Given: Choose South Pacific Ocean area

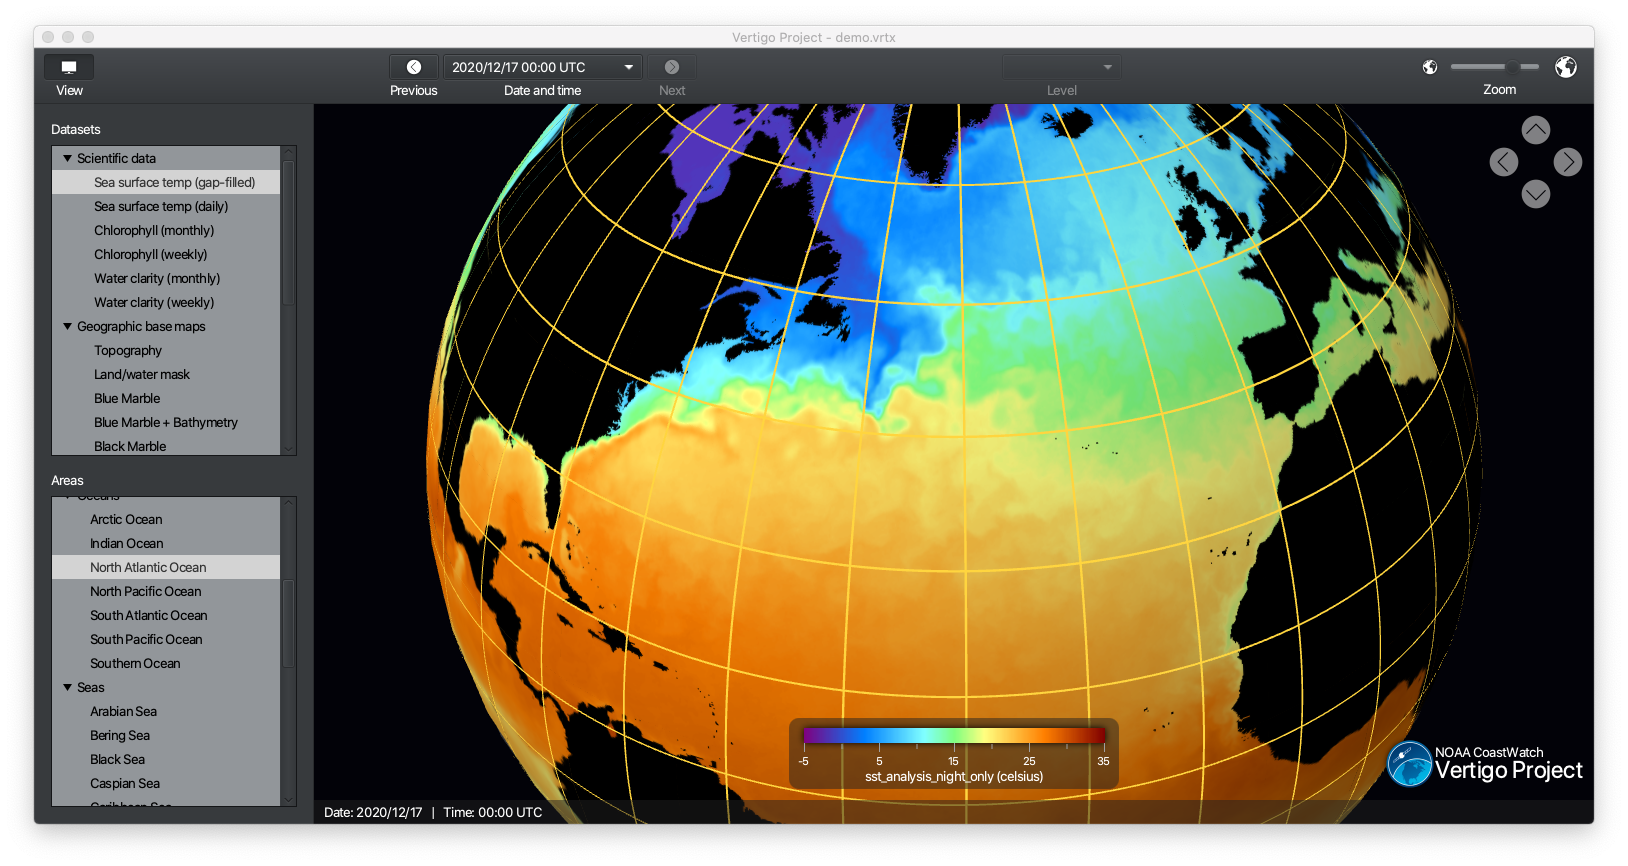Looking at the screenshot, I should pyautogui.click(x=146, y=639).
